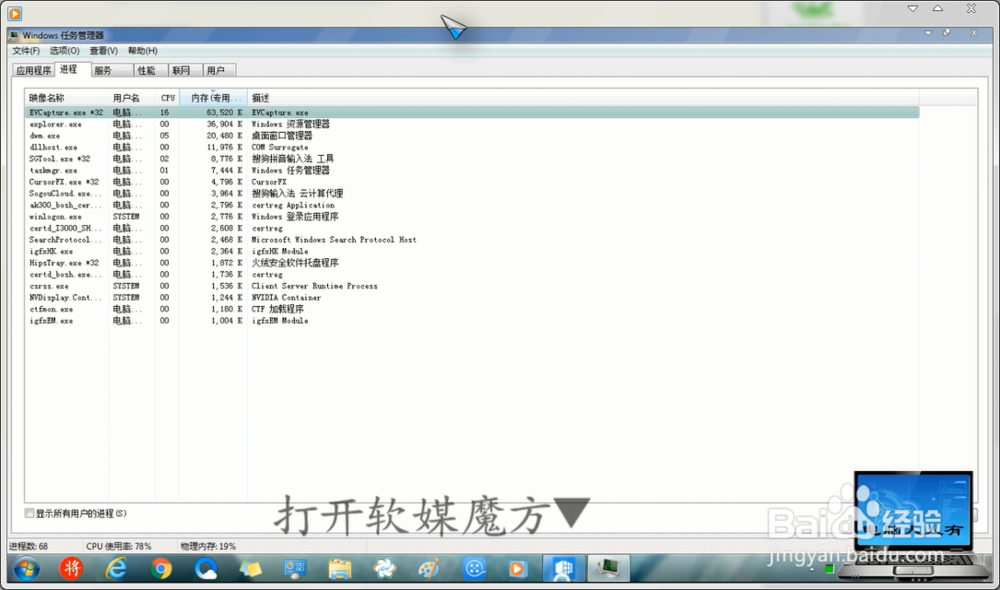Image resolution: width=1000 pixels, height=590 pixels.
Task: Open the Paint palette taskbar icon
Action: click(x=429, y=568)
